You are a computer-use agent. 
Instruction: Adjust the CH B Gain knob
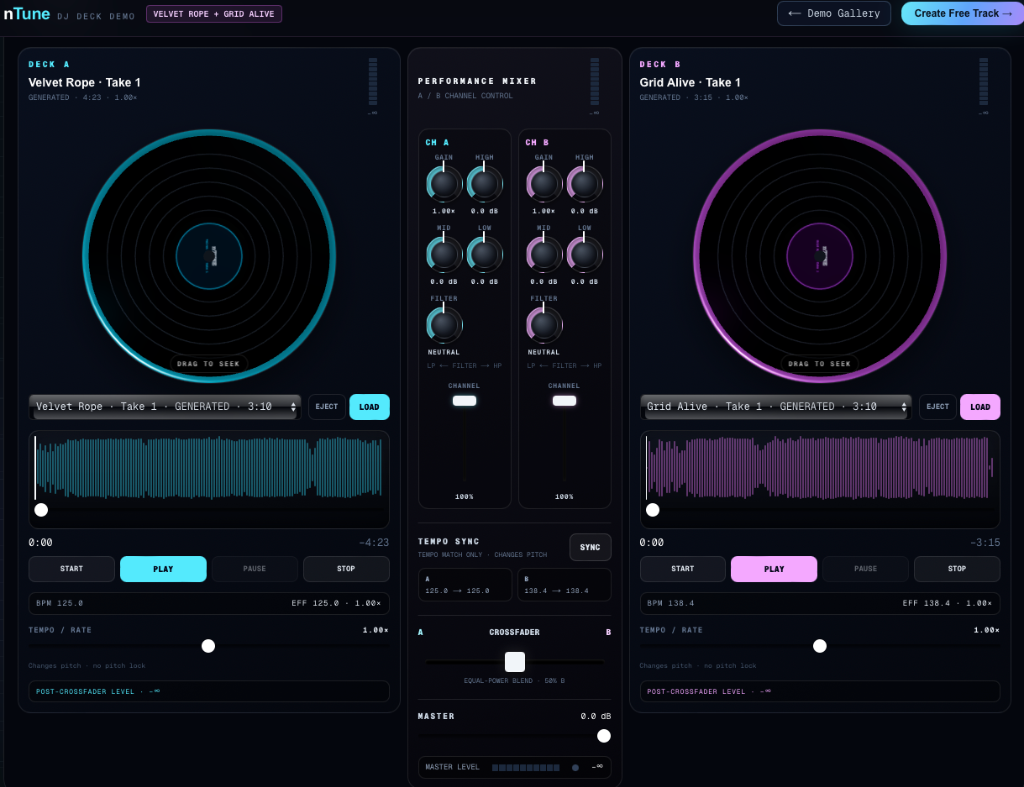[x=544, y=184]
